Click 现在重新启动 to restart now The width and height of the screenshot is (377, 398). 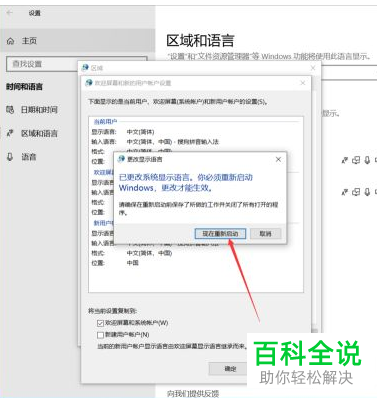220,233
